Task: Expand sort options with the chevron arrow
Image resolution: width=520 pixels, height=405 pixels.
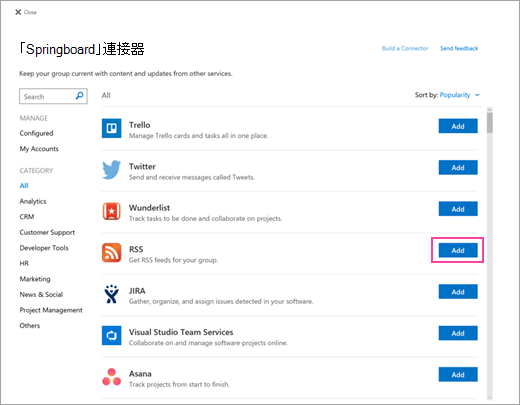Action: pyautogui.click(x=477, y=95)
